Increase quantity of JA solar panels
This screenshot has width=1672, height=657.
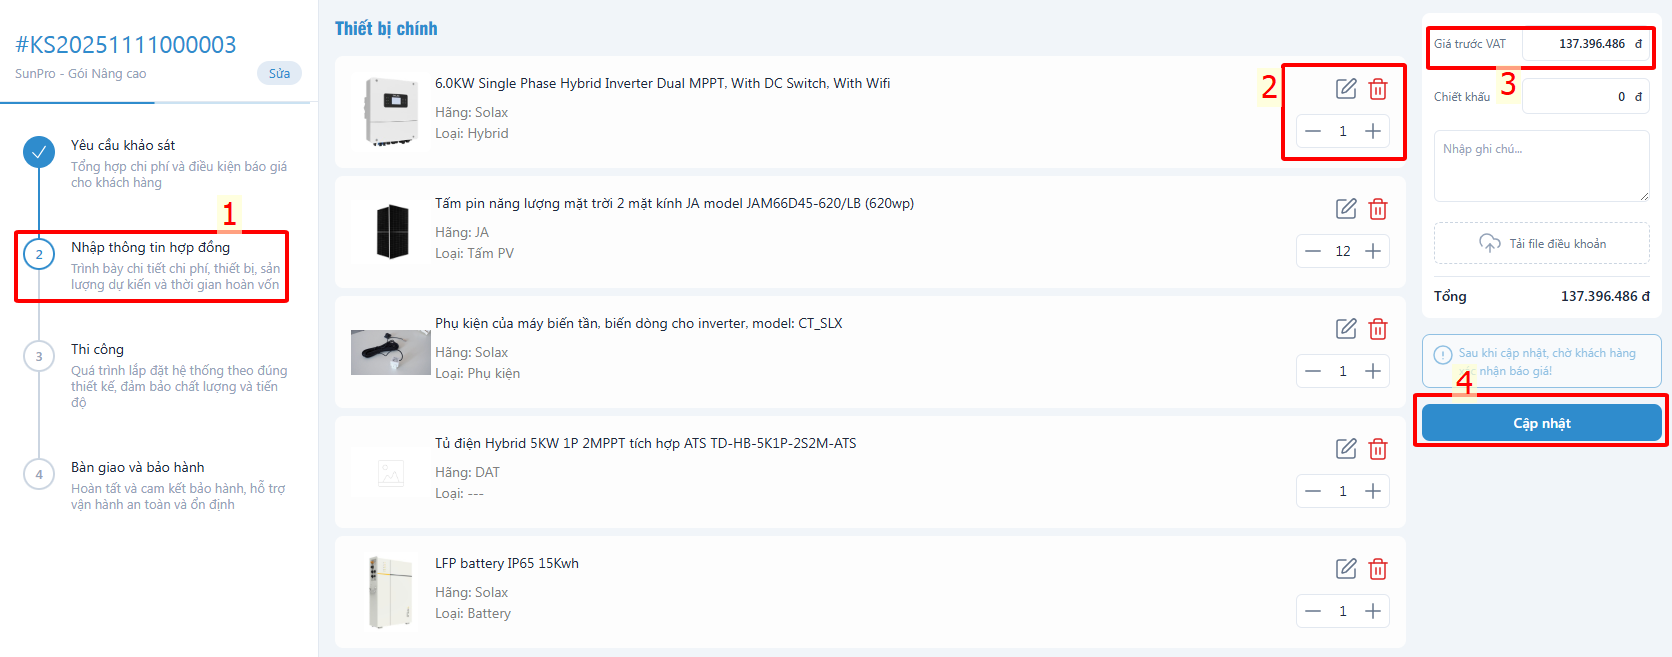(x=1373, y=251)
